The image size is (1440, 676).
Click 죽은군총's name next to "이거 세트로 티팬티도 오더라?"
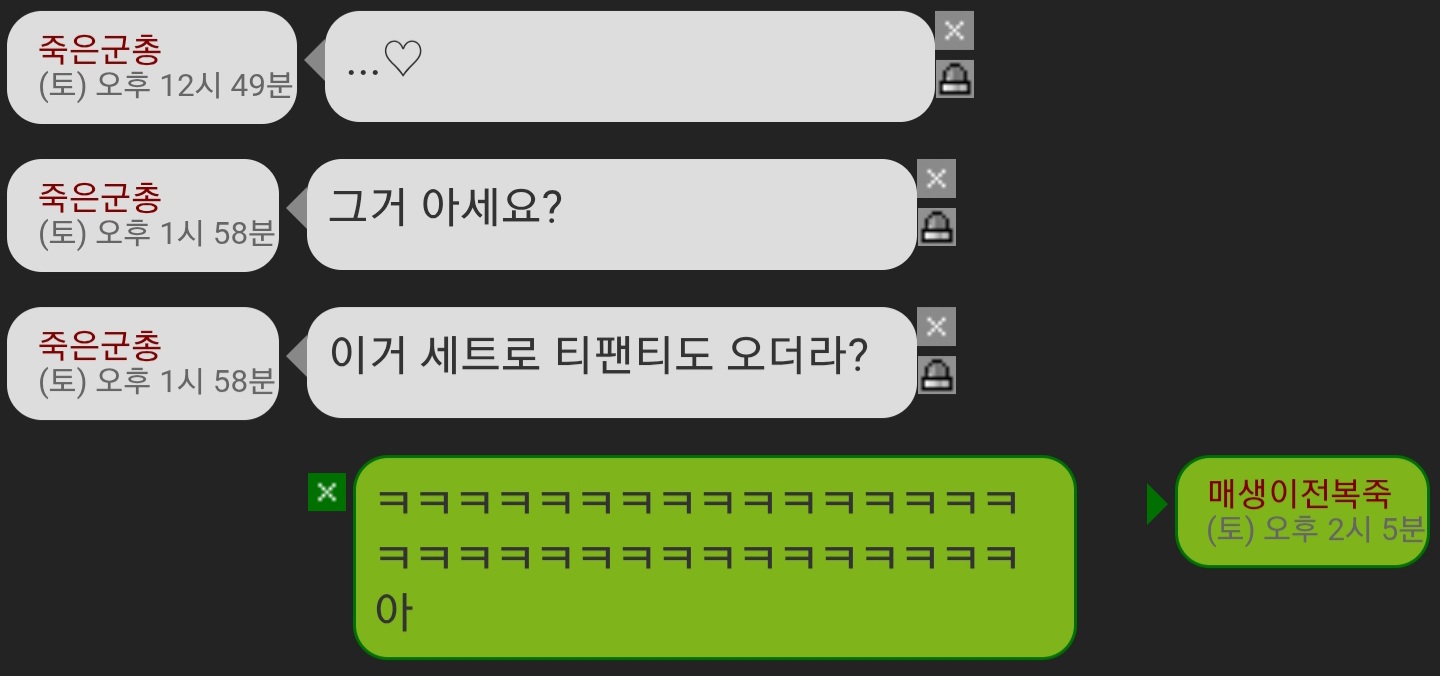pos(100,345)
